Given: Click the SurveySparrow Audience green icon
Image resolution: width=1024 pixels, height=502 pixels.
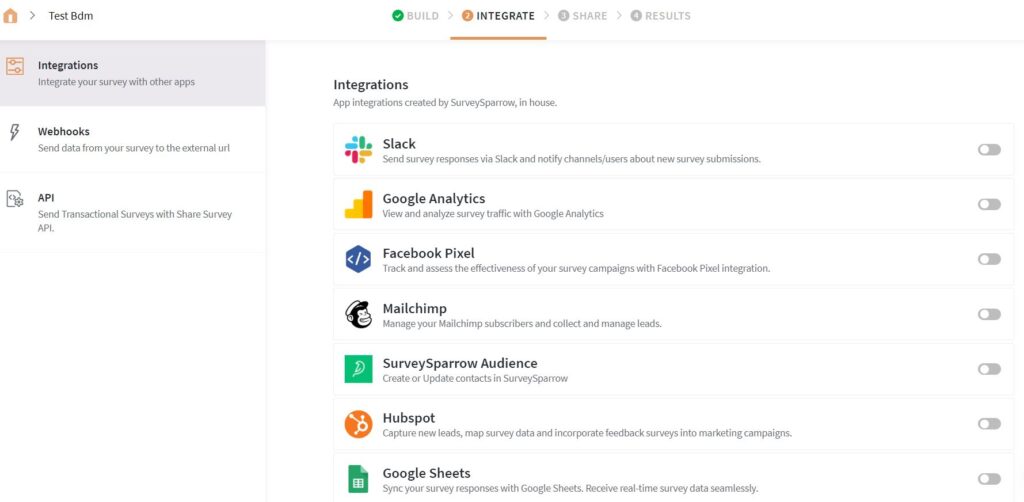Looking at the screenshot, I should tap(358, 369).
